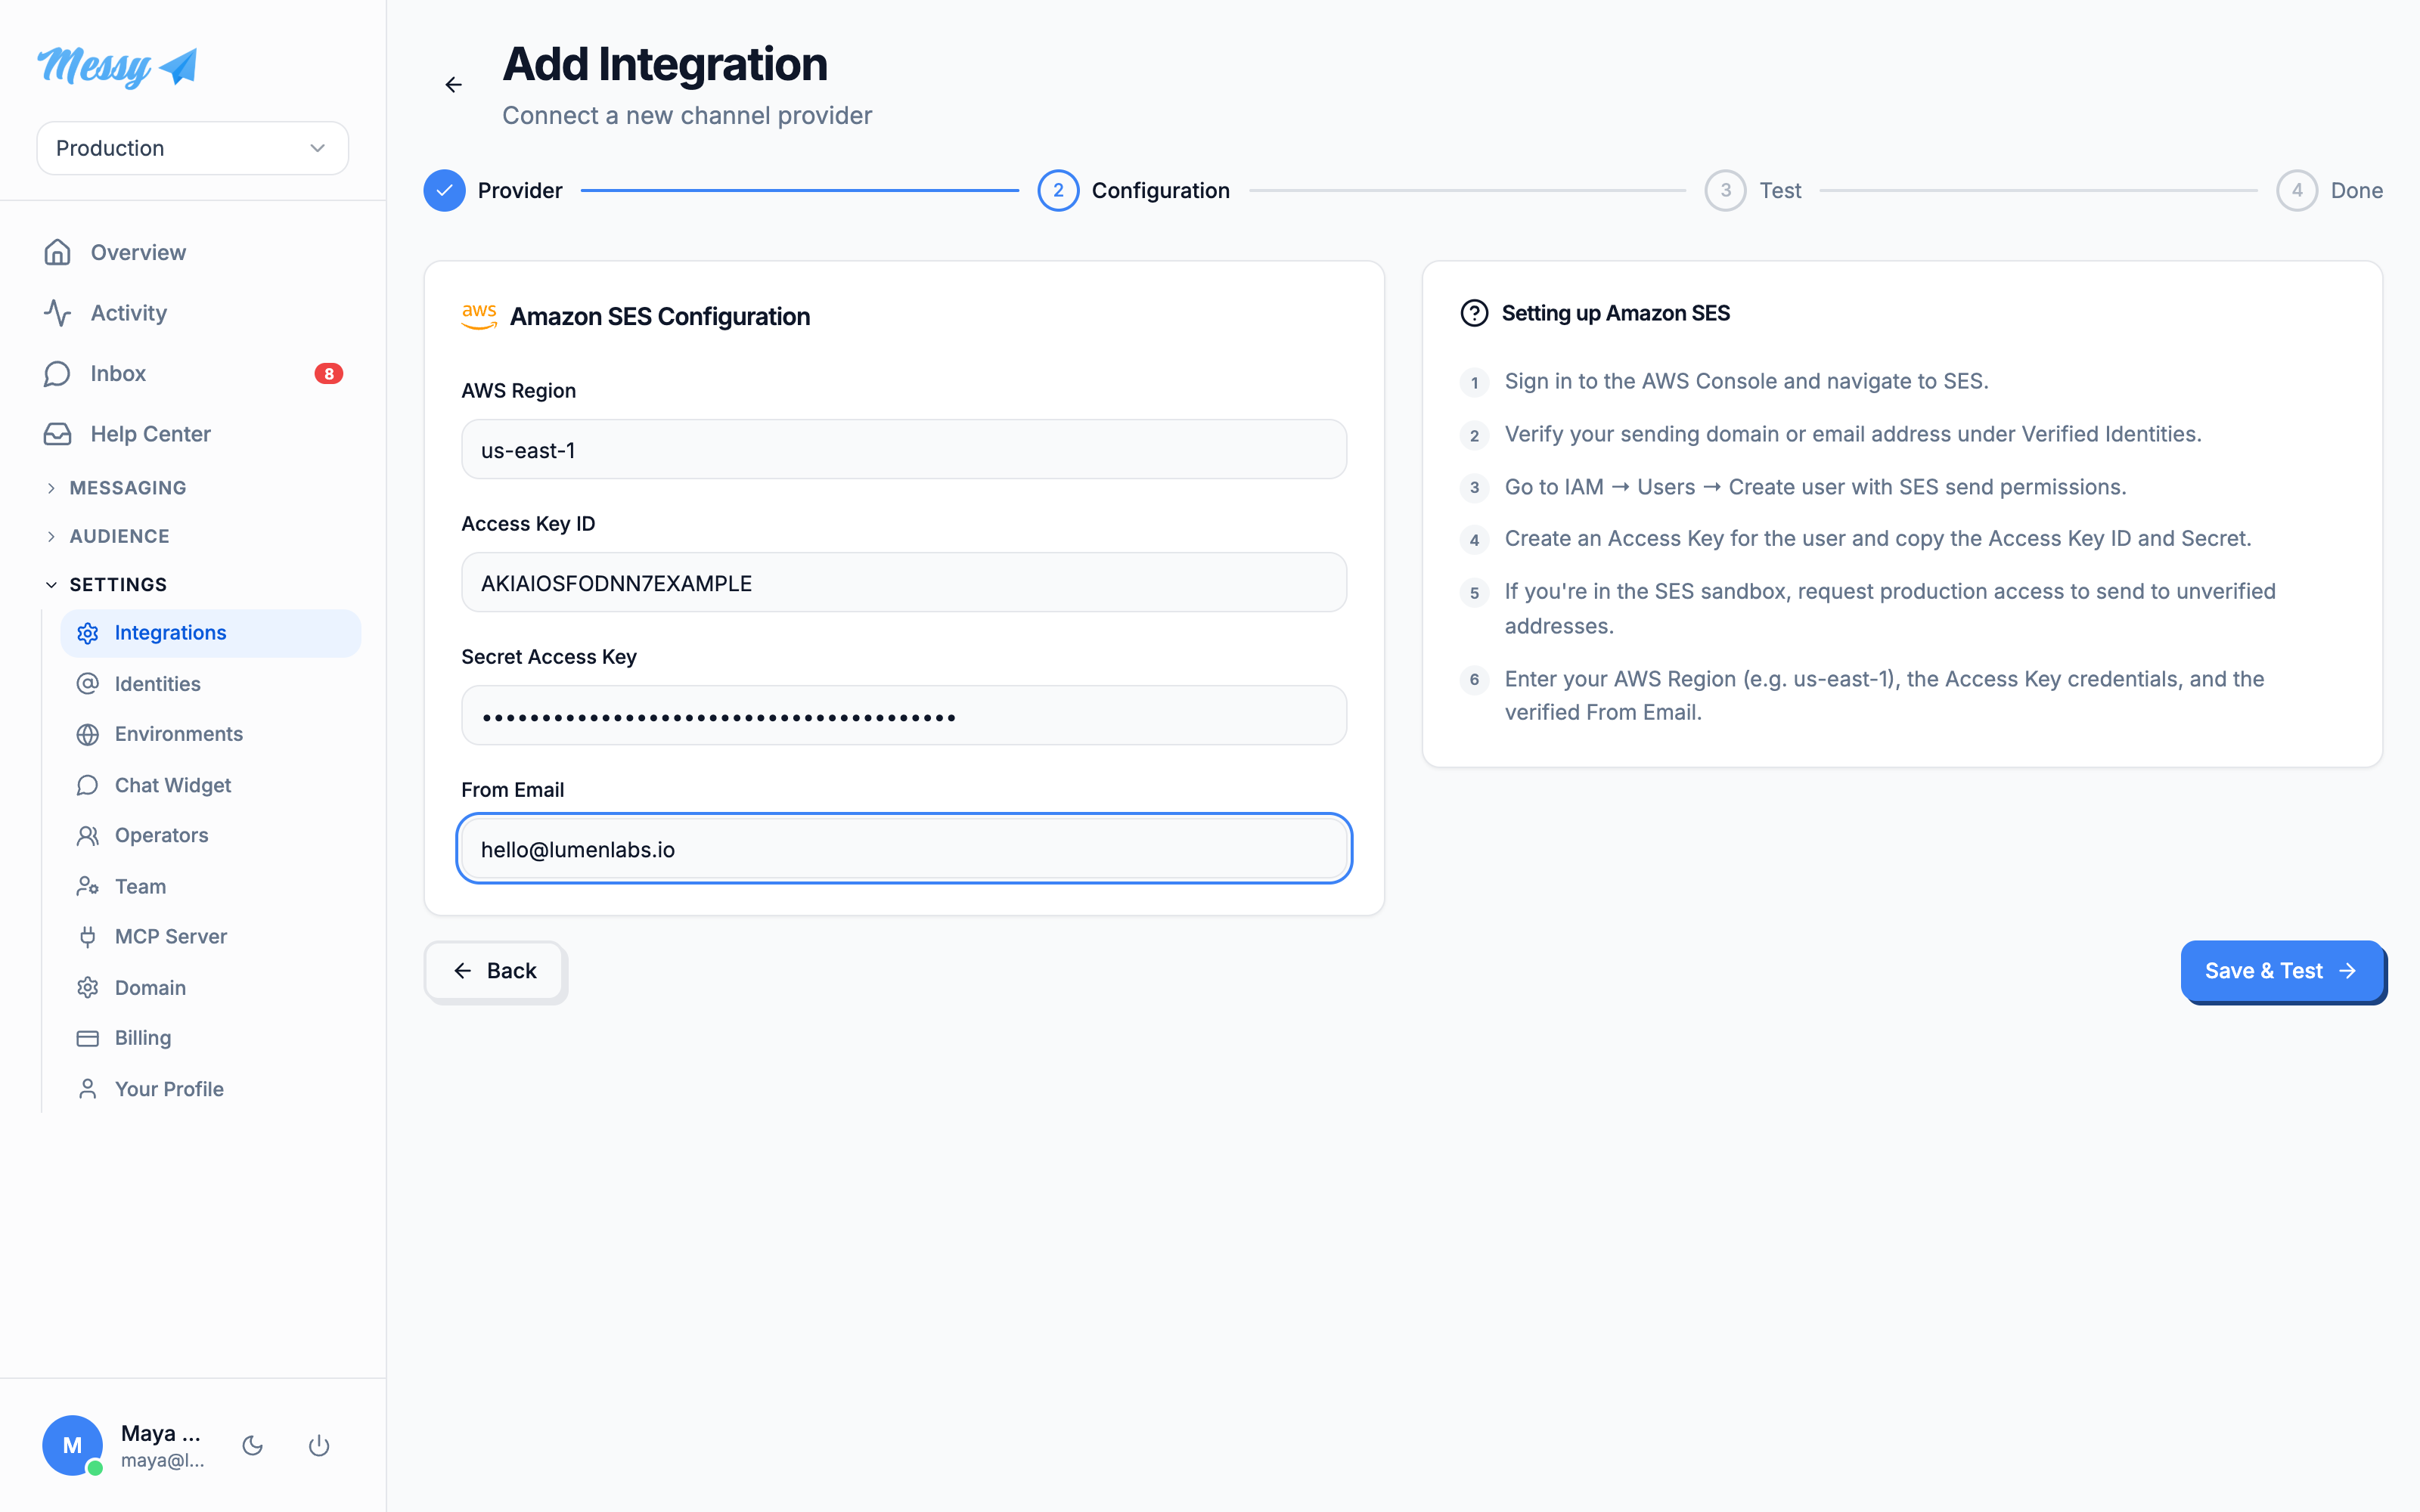Click the Maya user name text
Image resolution: width=2420 pixels, height=1512 pixels.
tap(161, 1433)
